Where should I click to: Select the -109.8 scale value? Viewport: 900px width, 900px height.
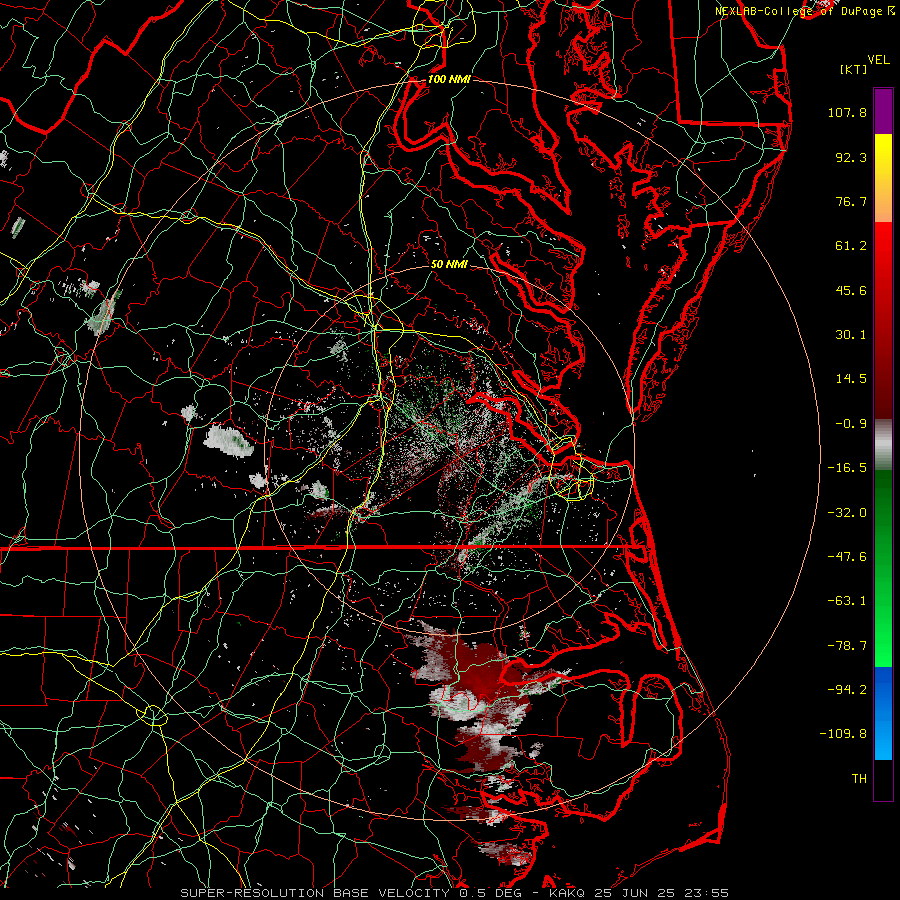coord(843,734)
